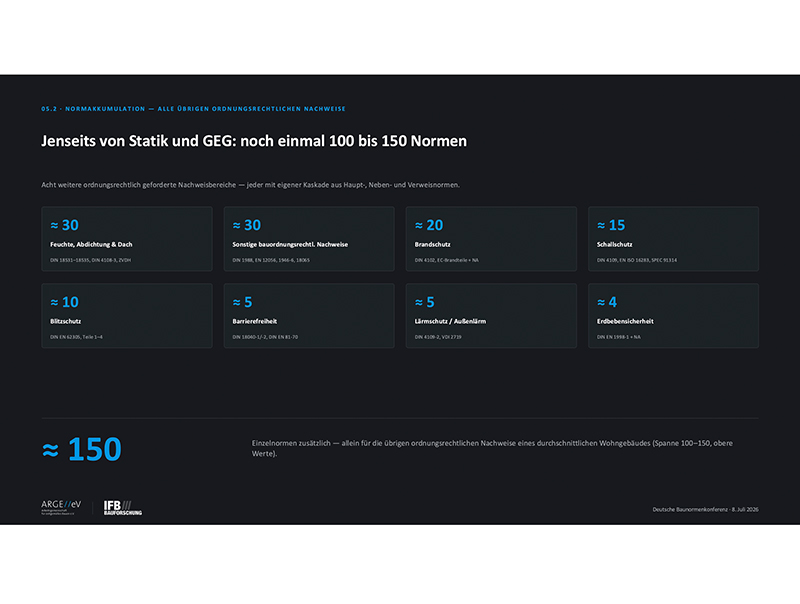Click the Barrierefreiheit card
The image size is (800, 604).
pyautogui.click(x=309, y=316)
